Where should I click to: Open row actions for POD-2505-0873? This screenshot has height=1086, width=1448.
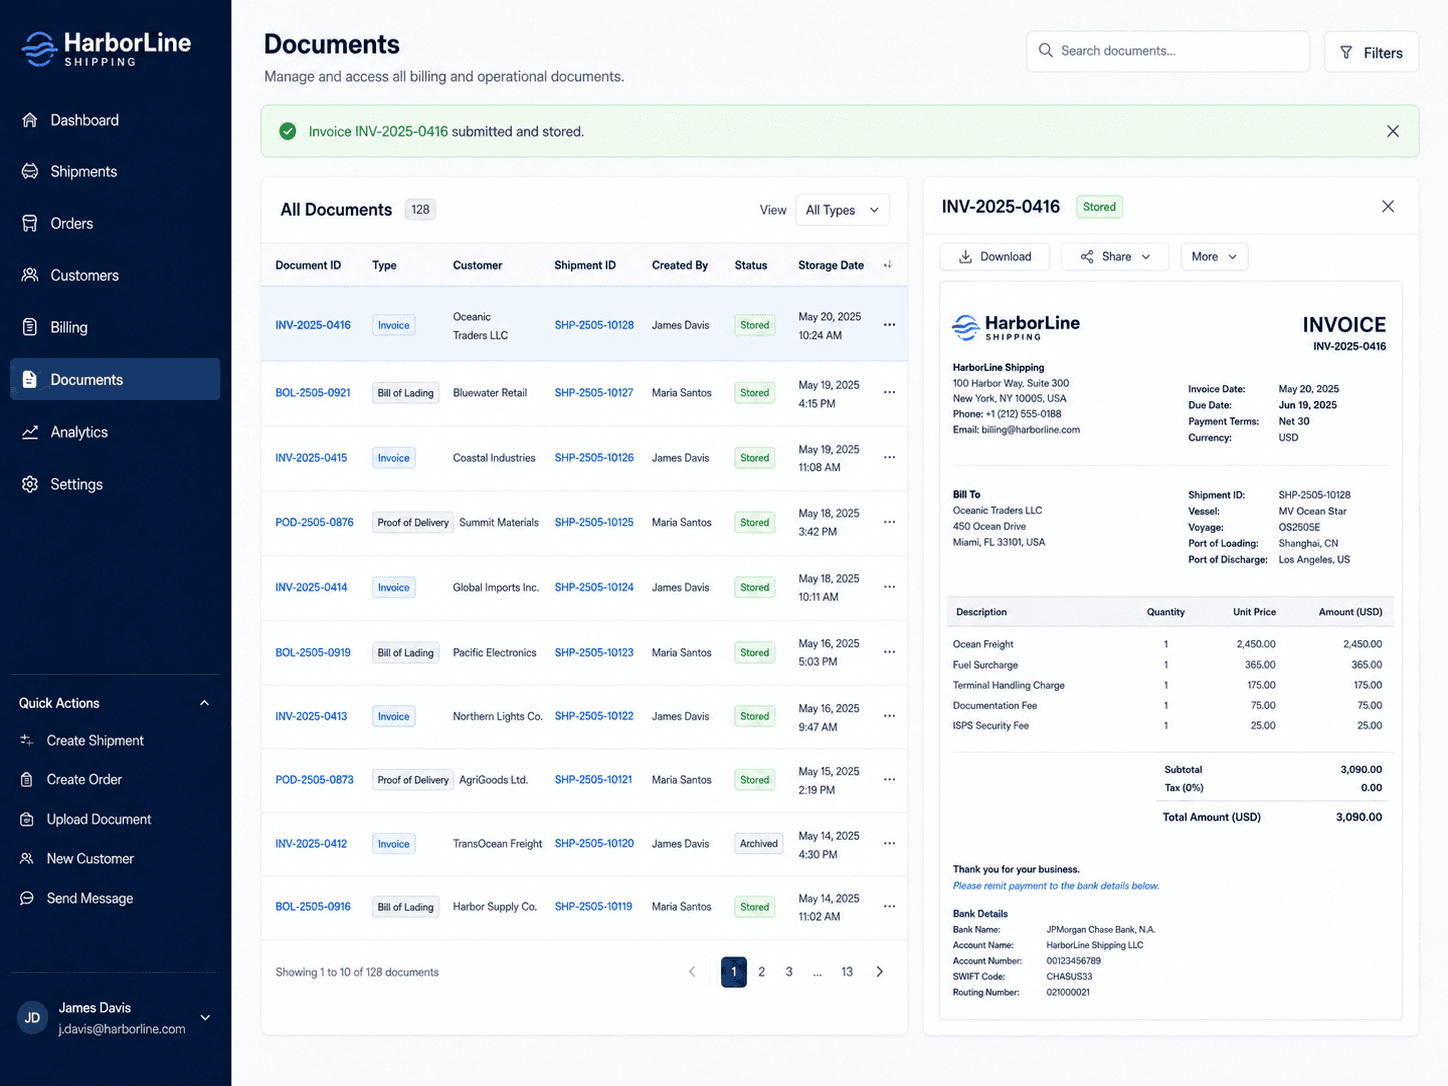point(889,780)
